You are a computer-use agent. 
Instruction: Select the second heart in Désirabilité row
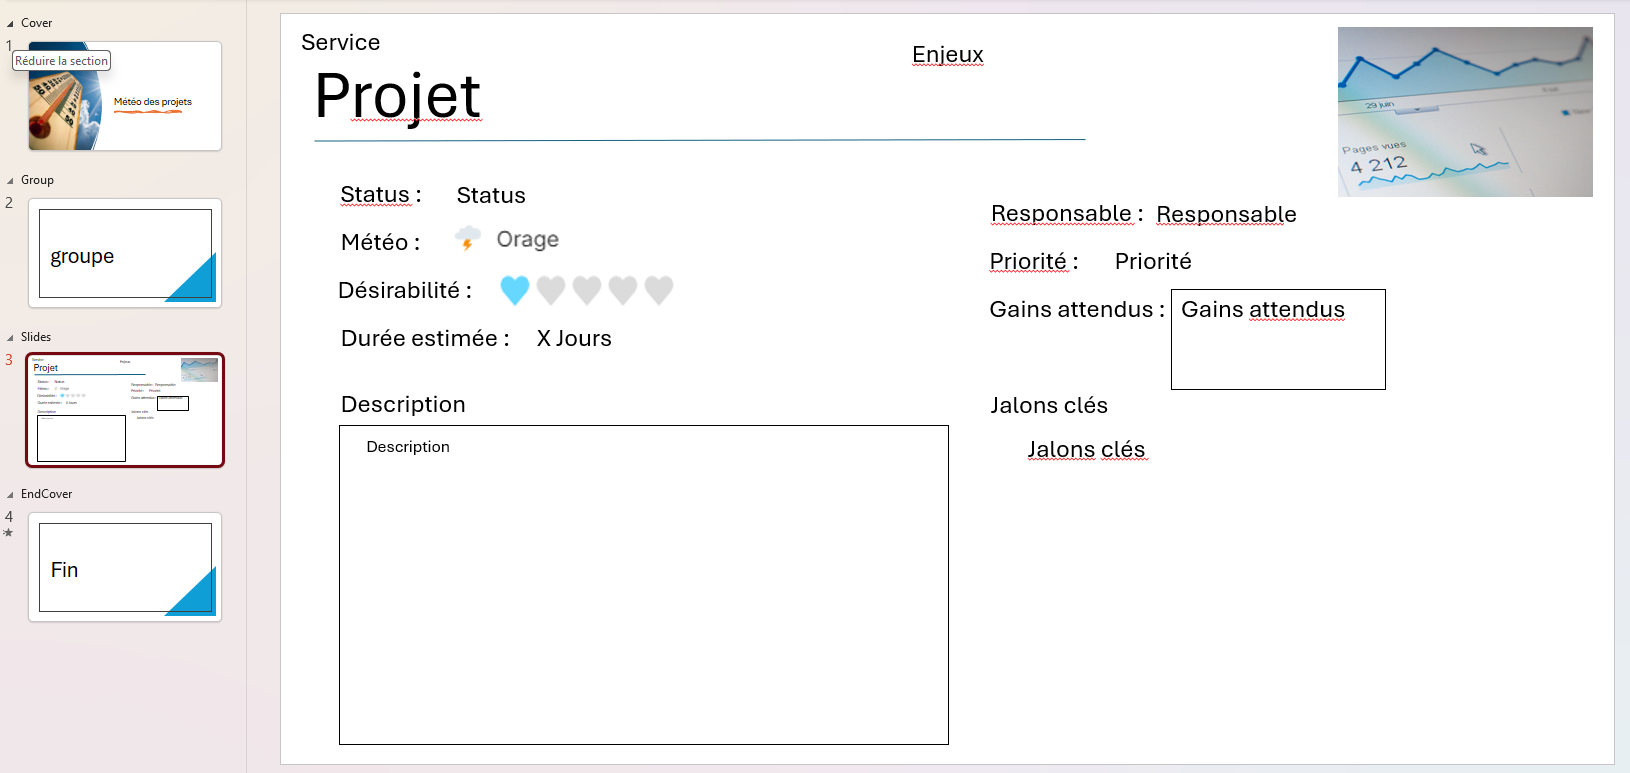[x=551, y=290]
